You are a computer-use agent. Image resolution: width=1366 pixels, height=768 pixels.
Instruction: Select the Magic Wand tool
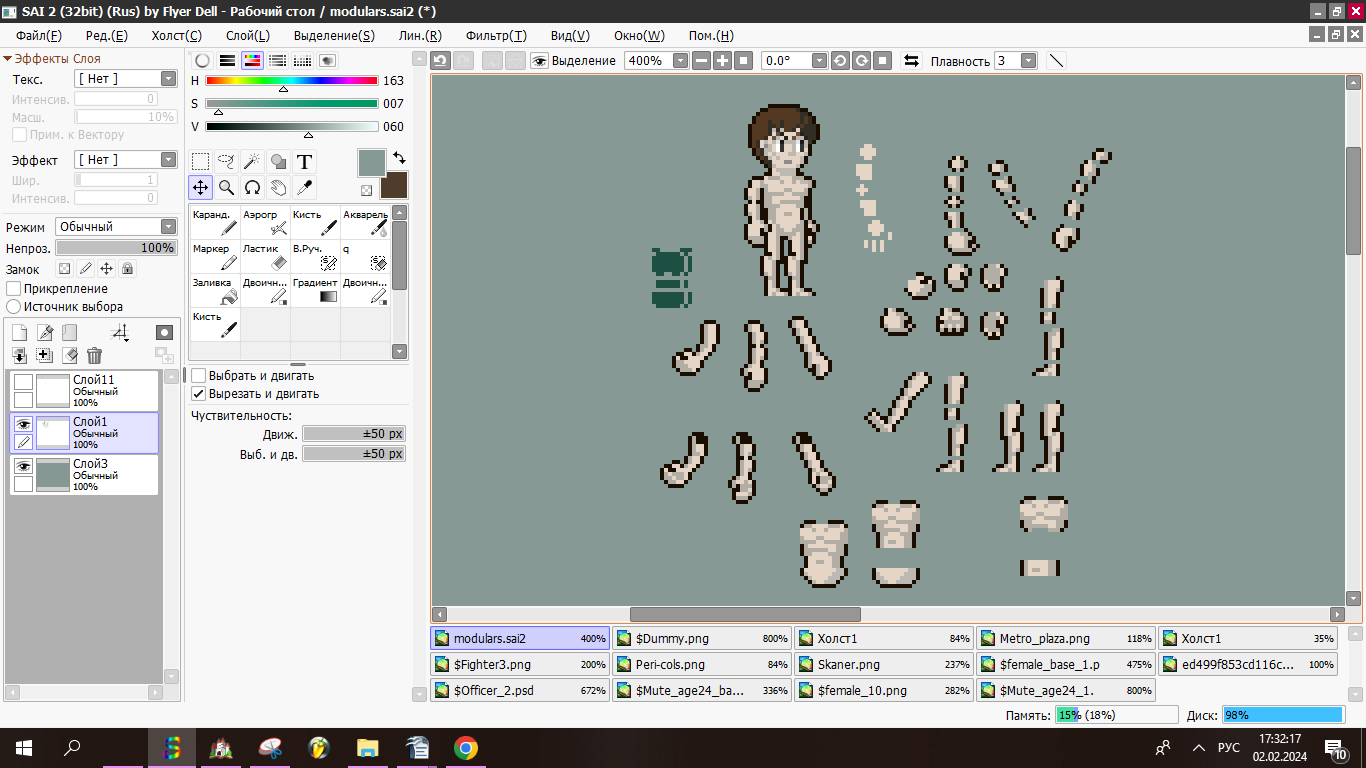pos(253,161)
